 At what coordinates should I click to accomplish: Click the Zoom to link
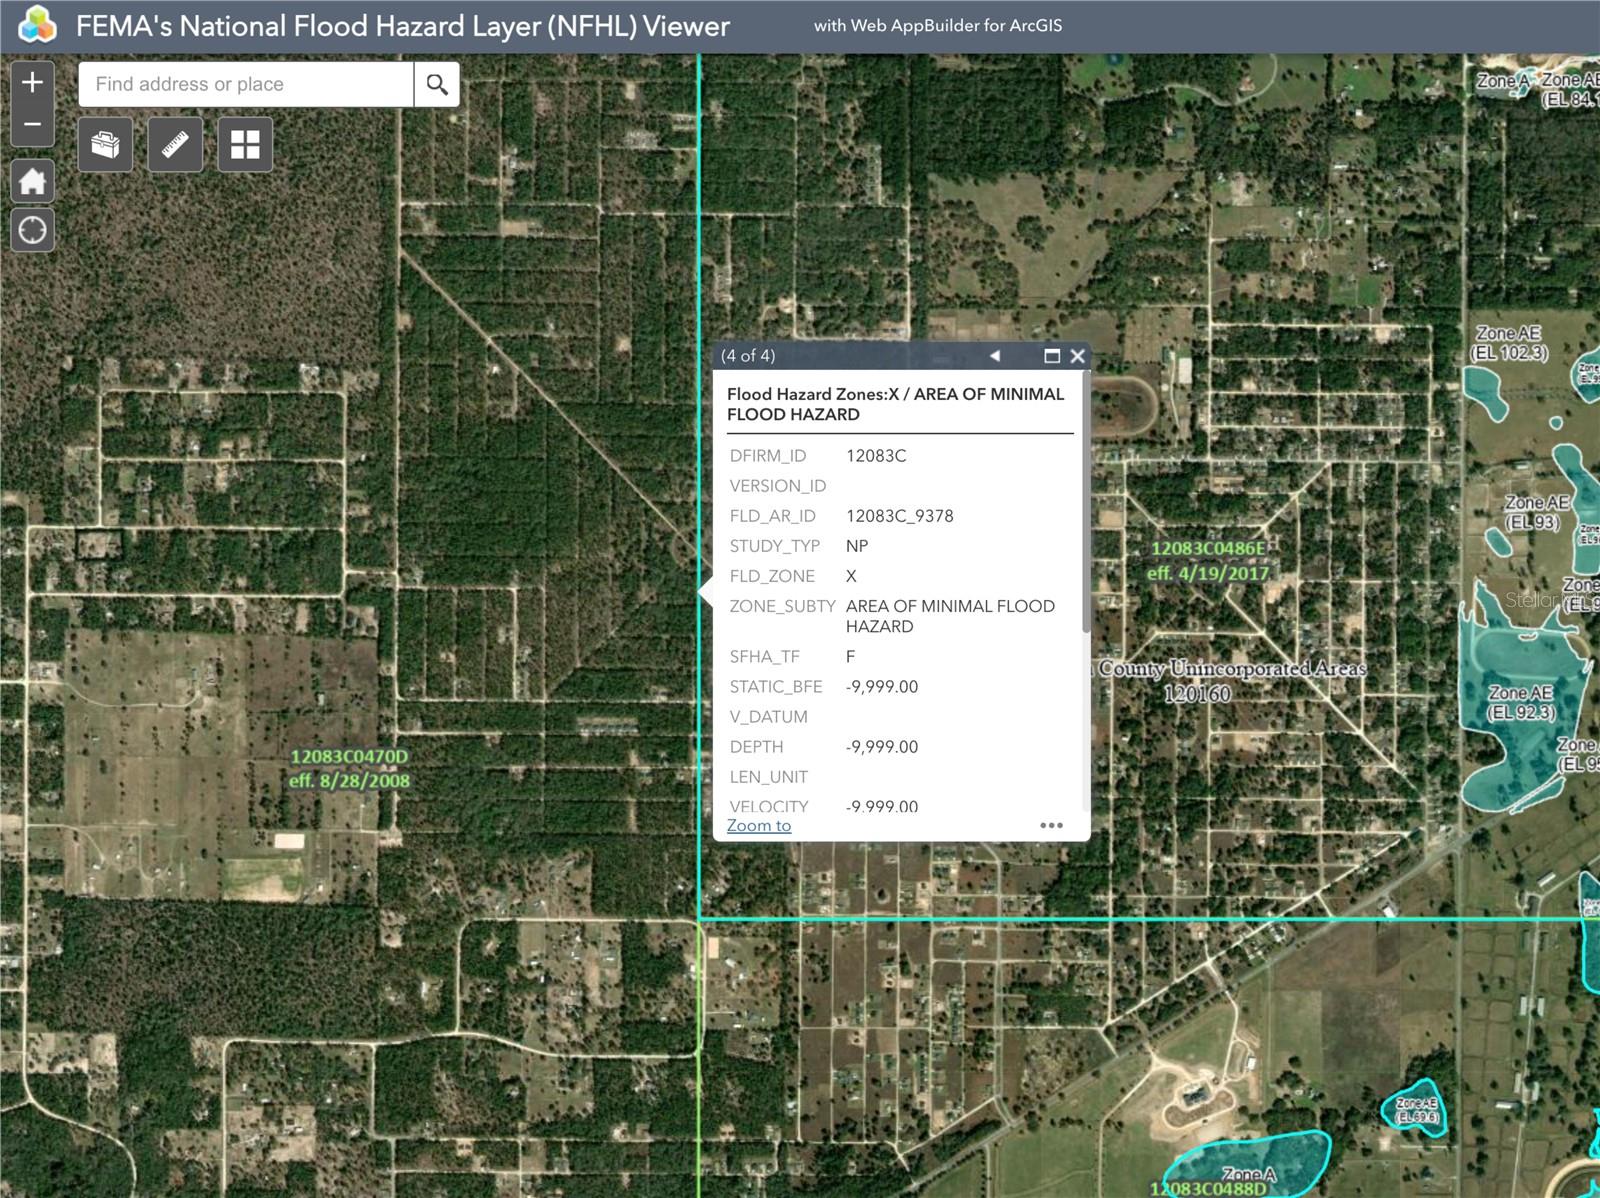coord(759,825)
